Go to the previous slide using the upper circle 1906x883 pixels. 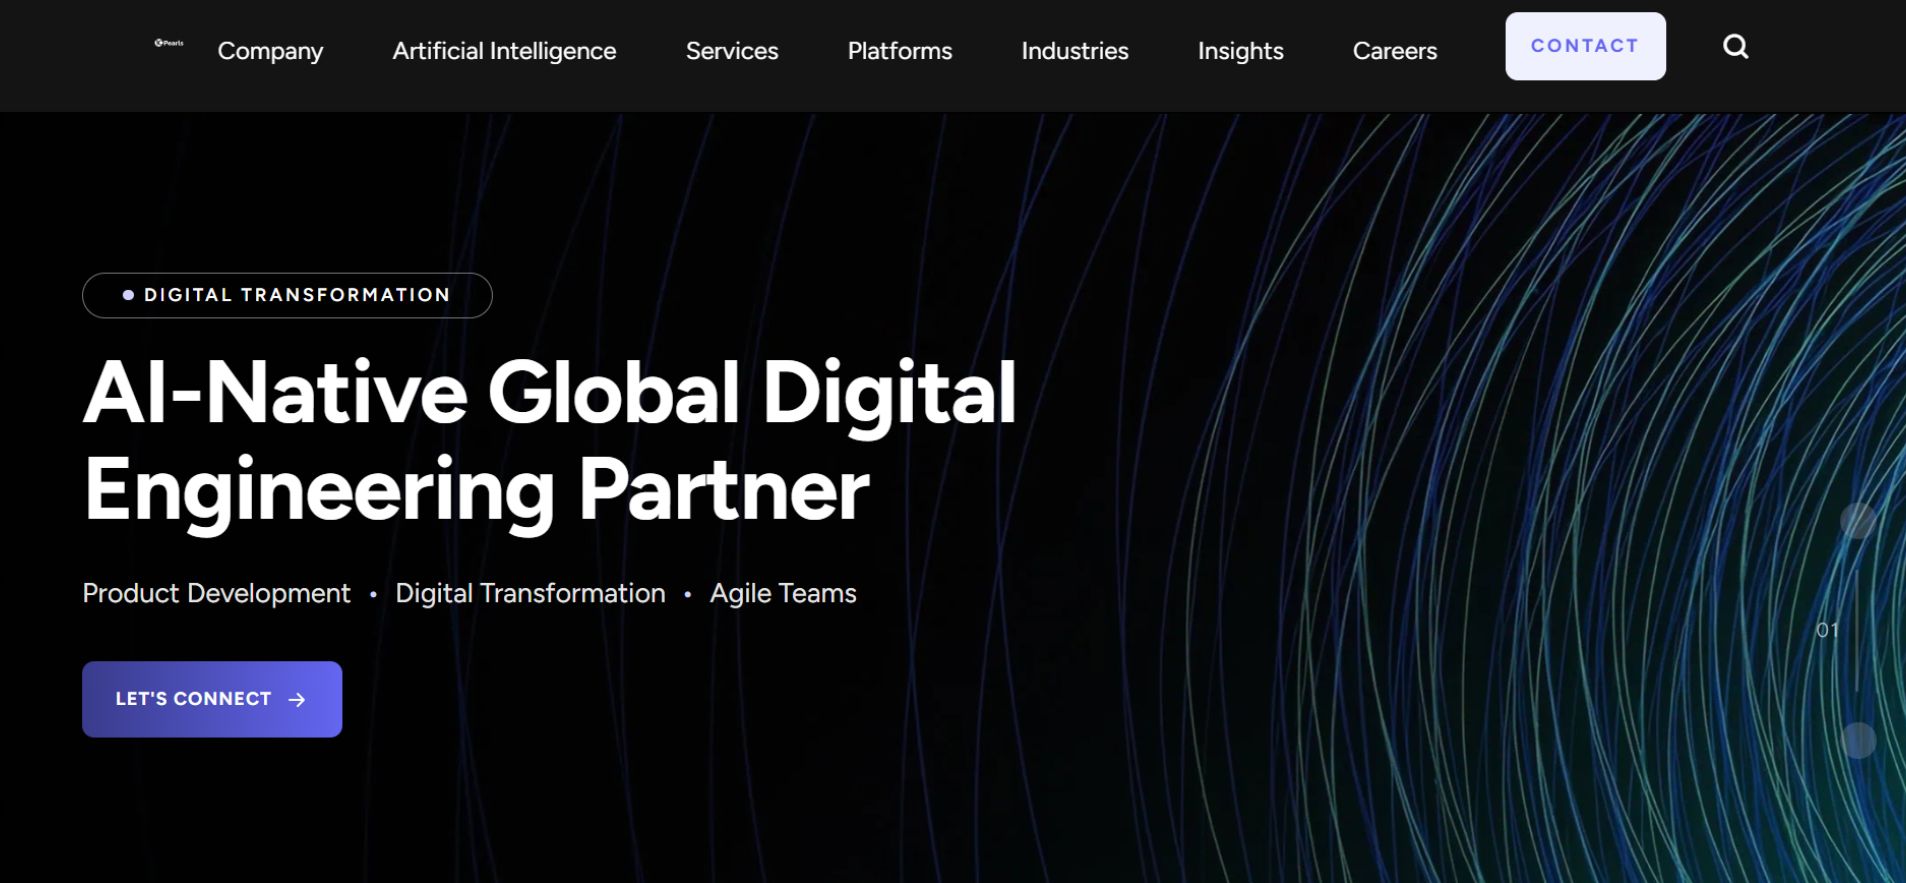tap(1858, 520)
